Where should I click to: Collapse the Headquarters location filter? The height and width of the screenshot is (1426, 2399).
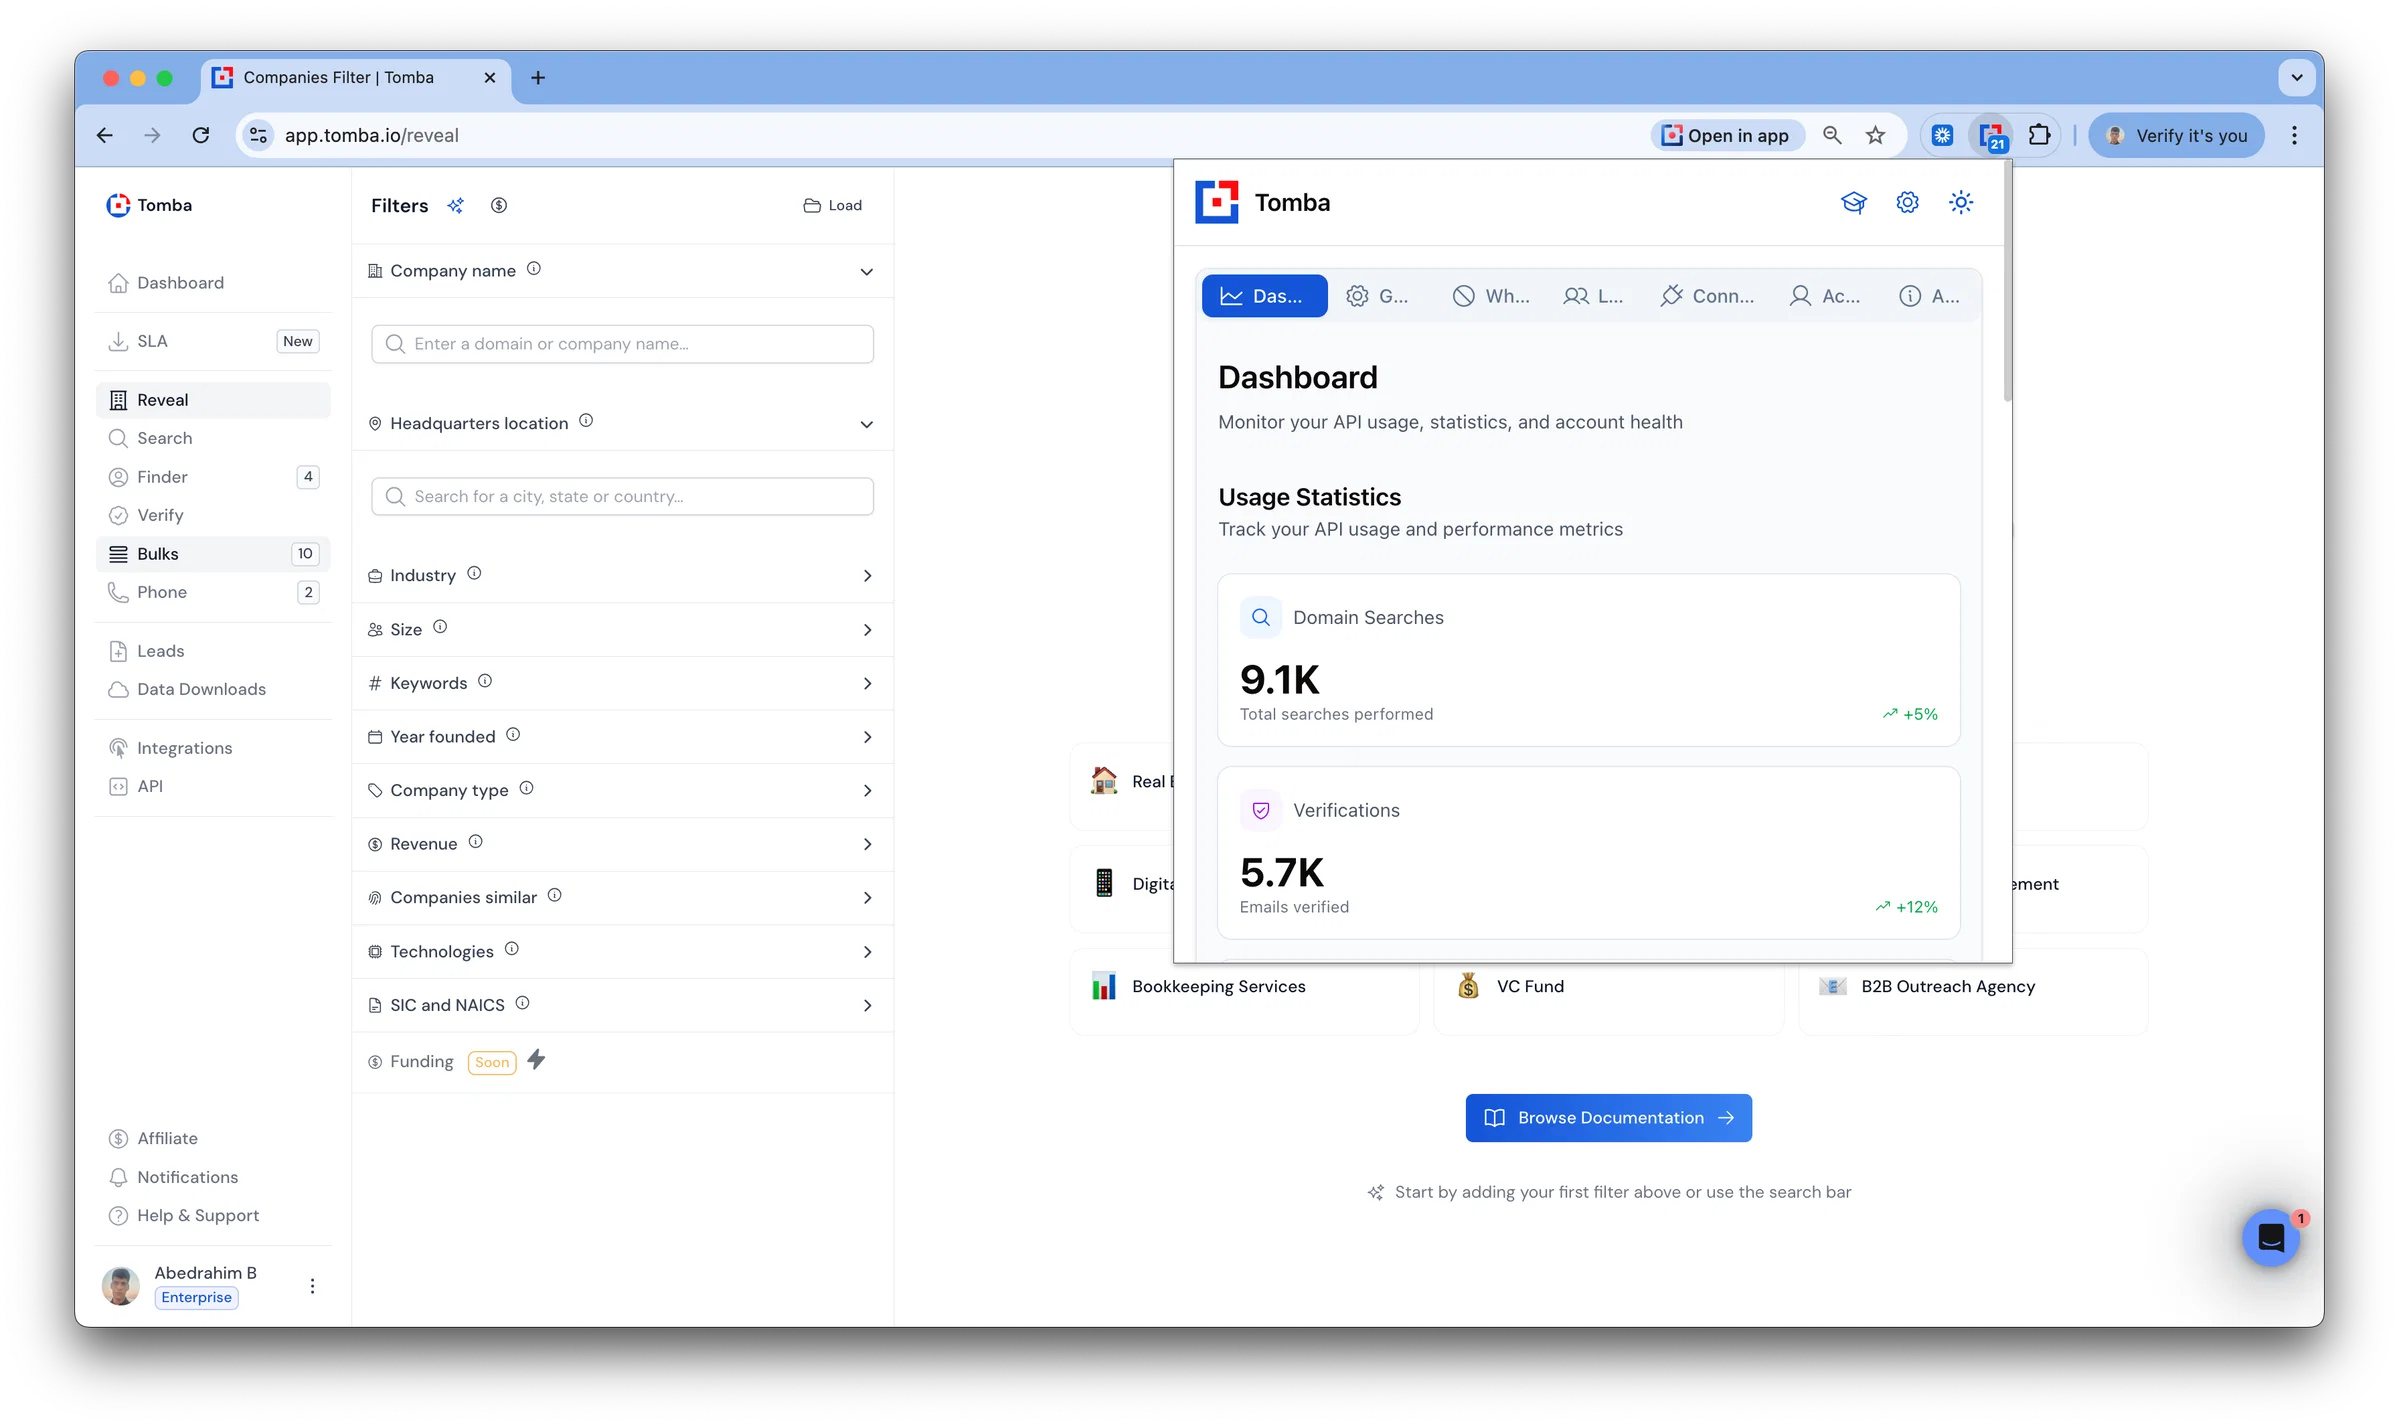coord(866,424)
